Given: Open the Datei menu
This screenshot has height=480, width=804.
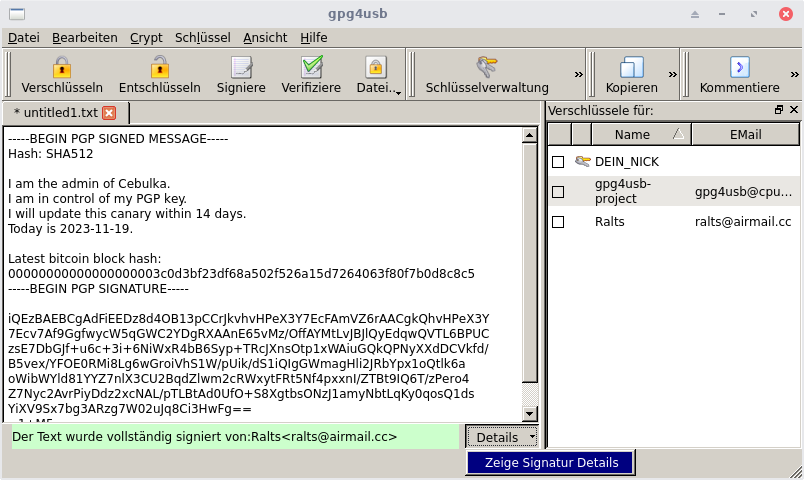Looking at the screenshot, I should pos(24,38).
